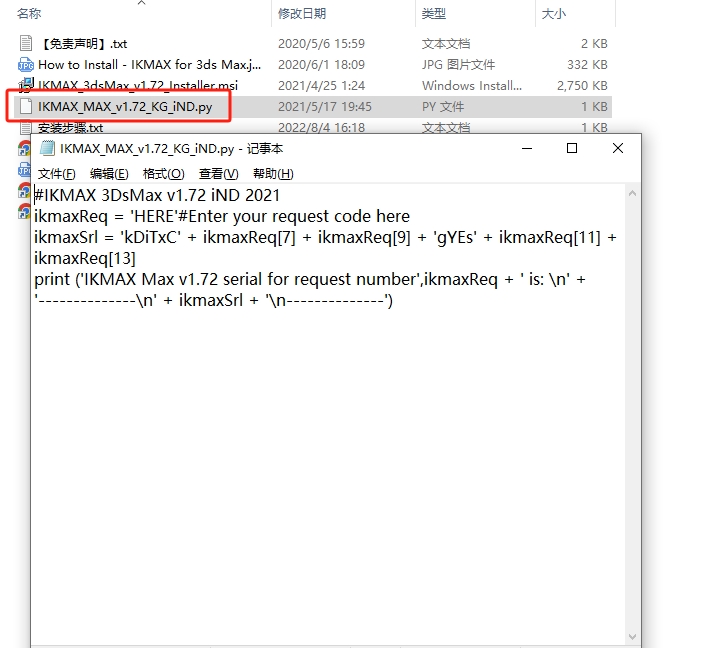The height and width of the screenshot is (648, 706).
Task: Click the PY 文件 type cell
Action: tap(443, 107)
